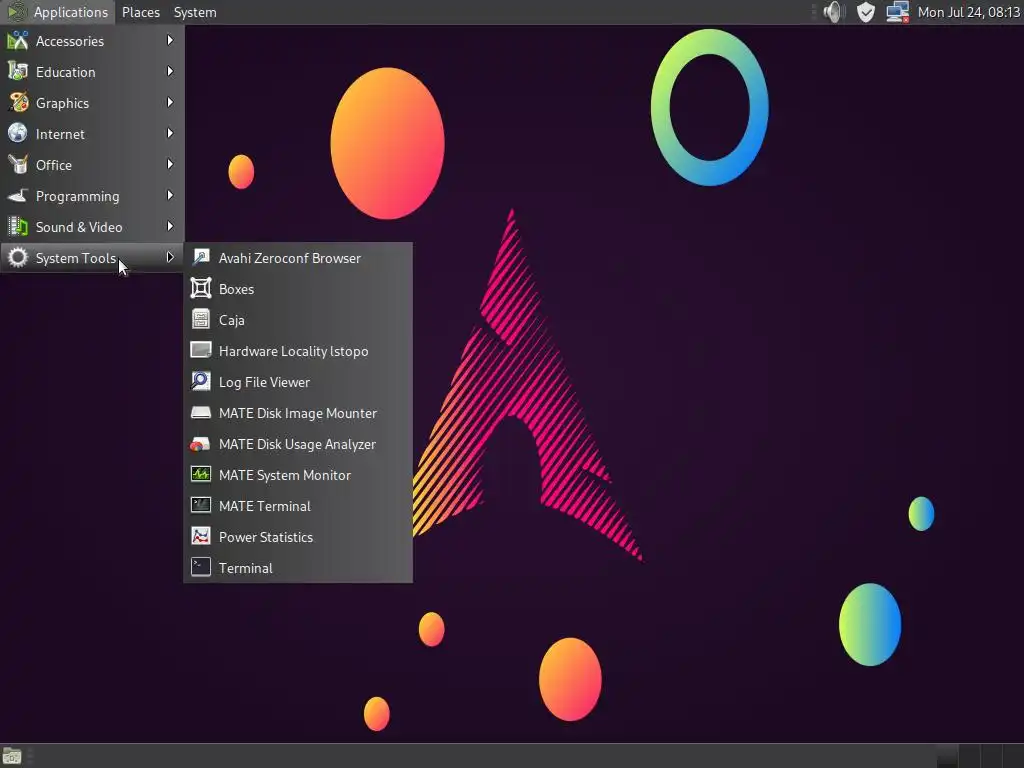Viewport: 1024px width, 768px height.
Task: Click the security shield tray icon
Action: [865, 12]
